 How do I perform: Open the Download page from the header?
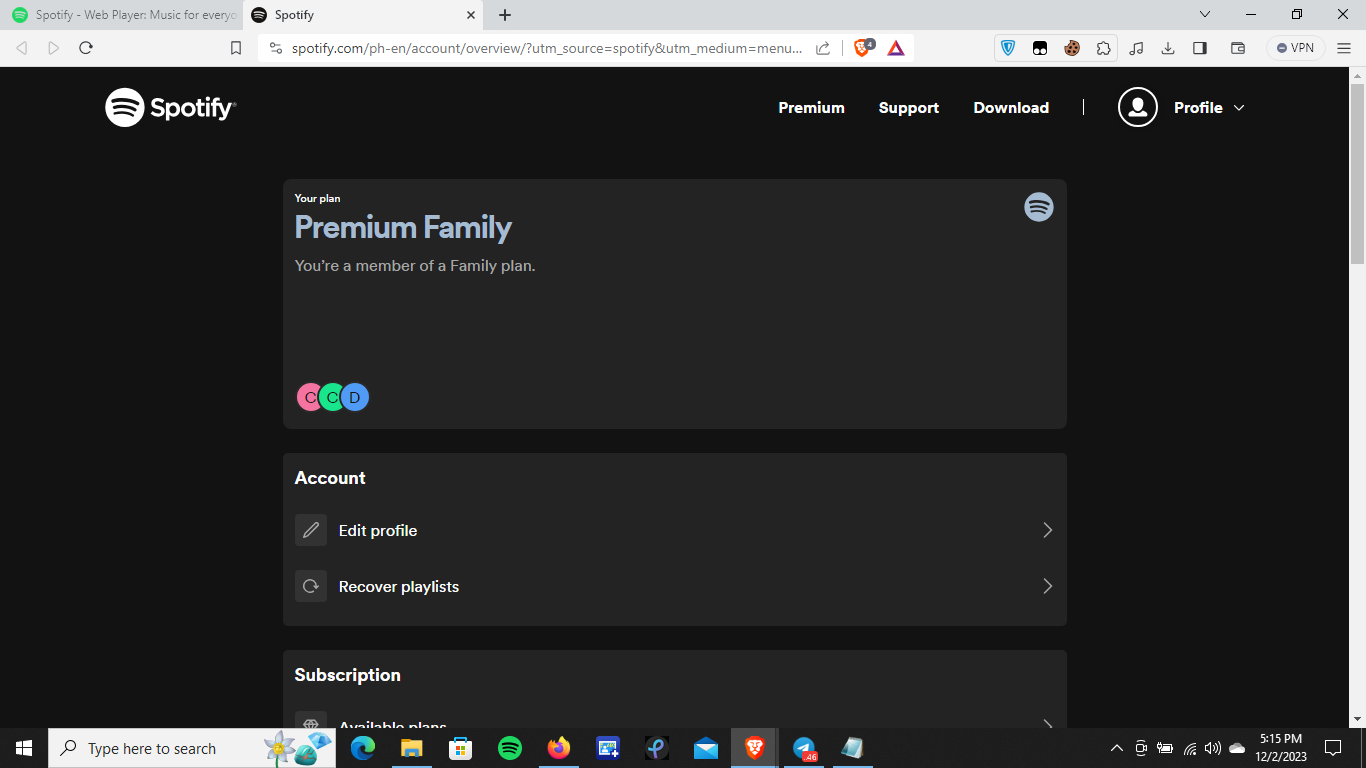1011,108
